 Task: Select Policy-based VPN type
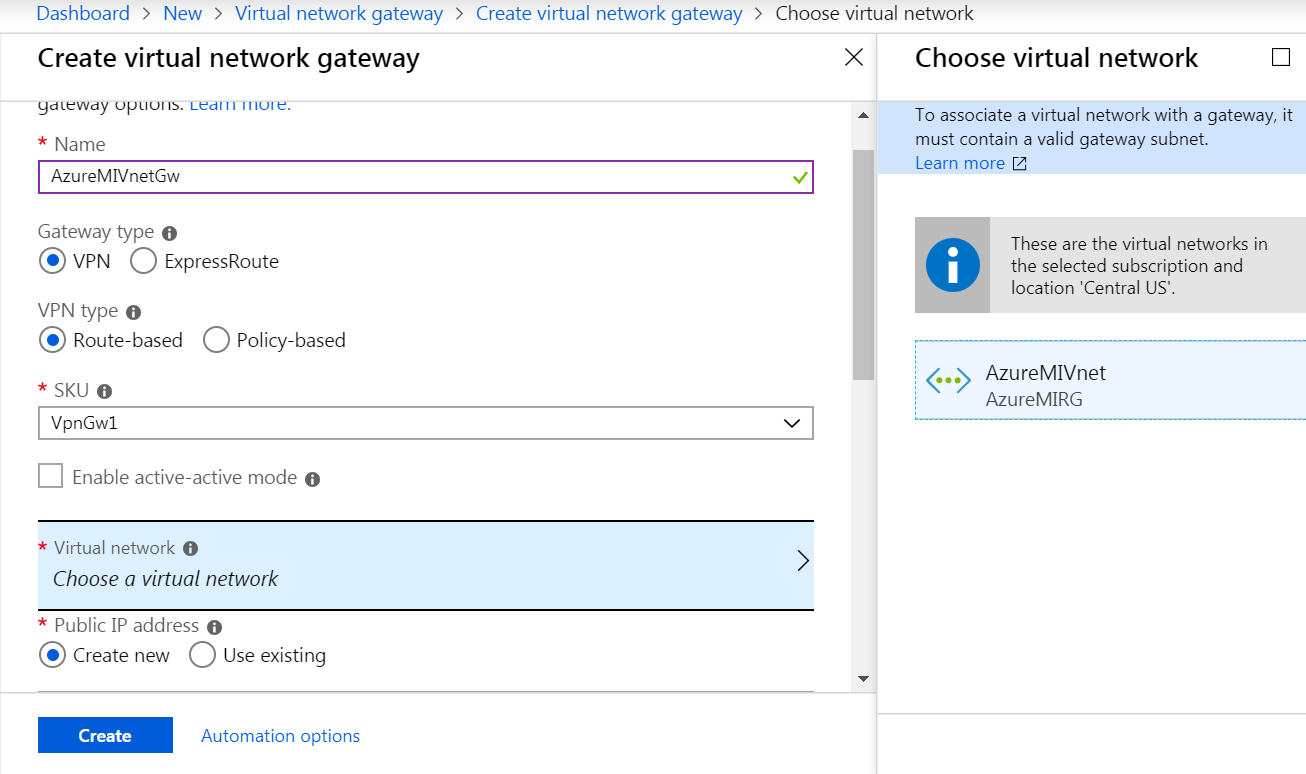(x=216, y=340)
